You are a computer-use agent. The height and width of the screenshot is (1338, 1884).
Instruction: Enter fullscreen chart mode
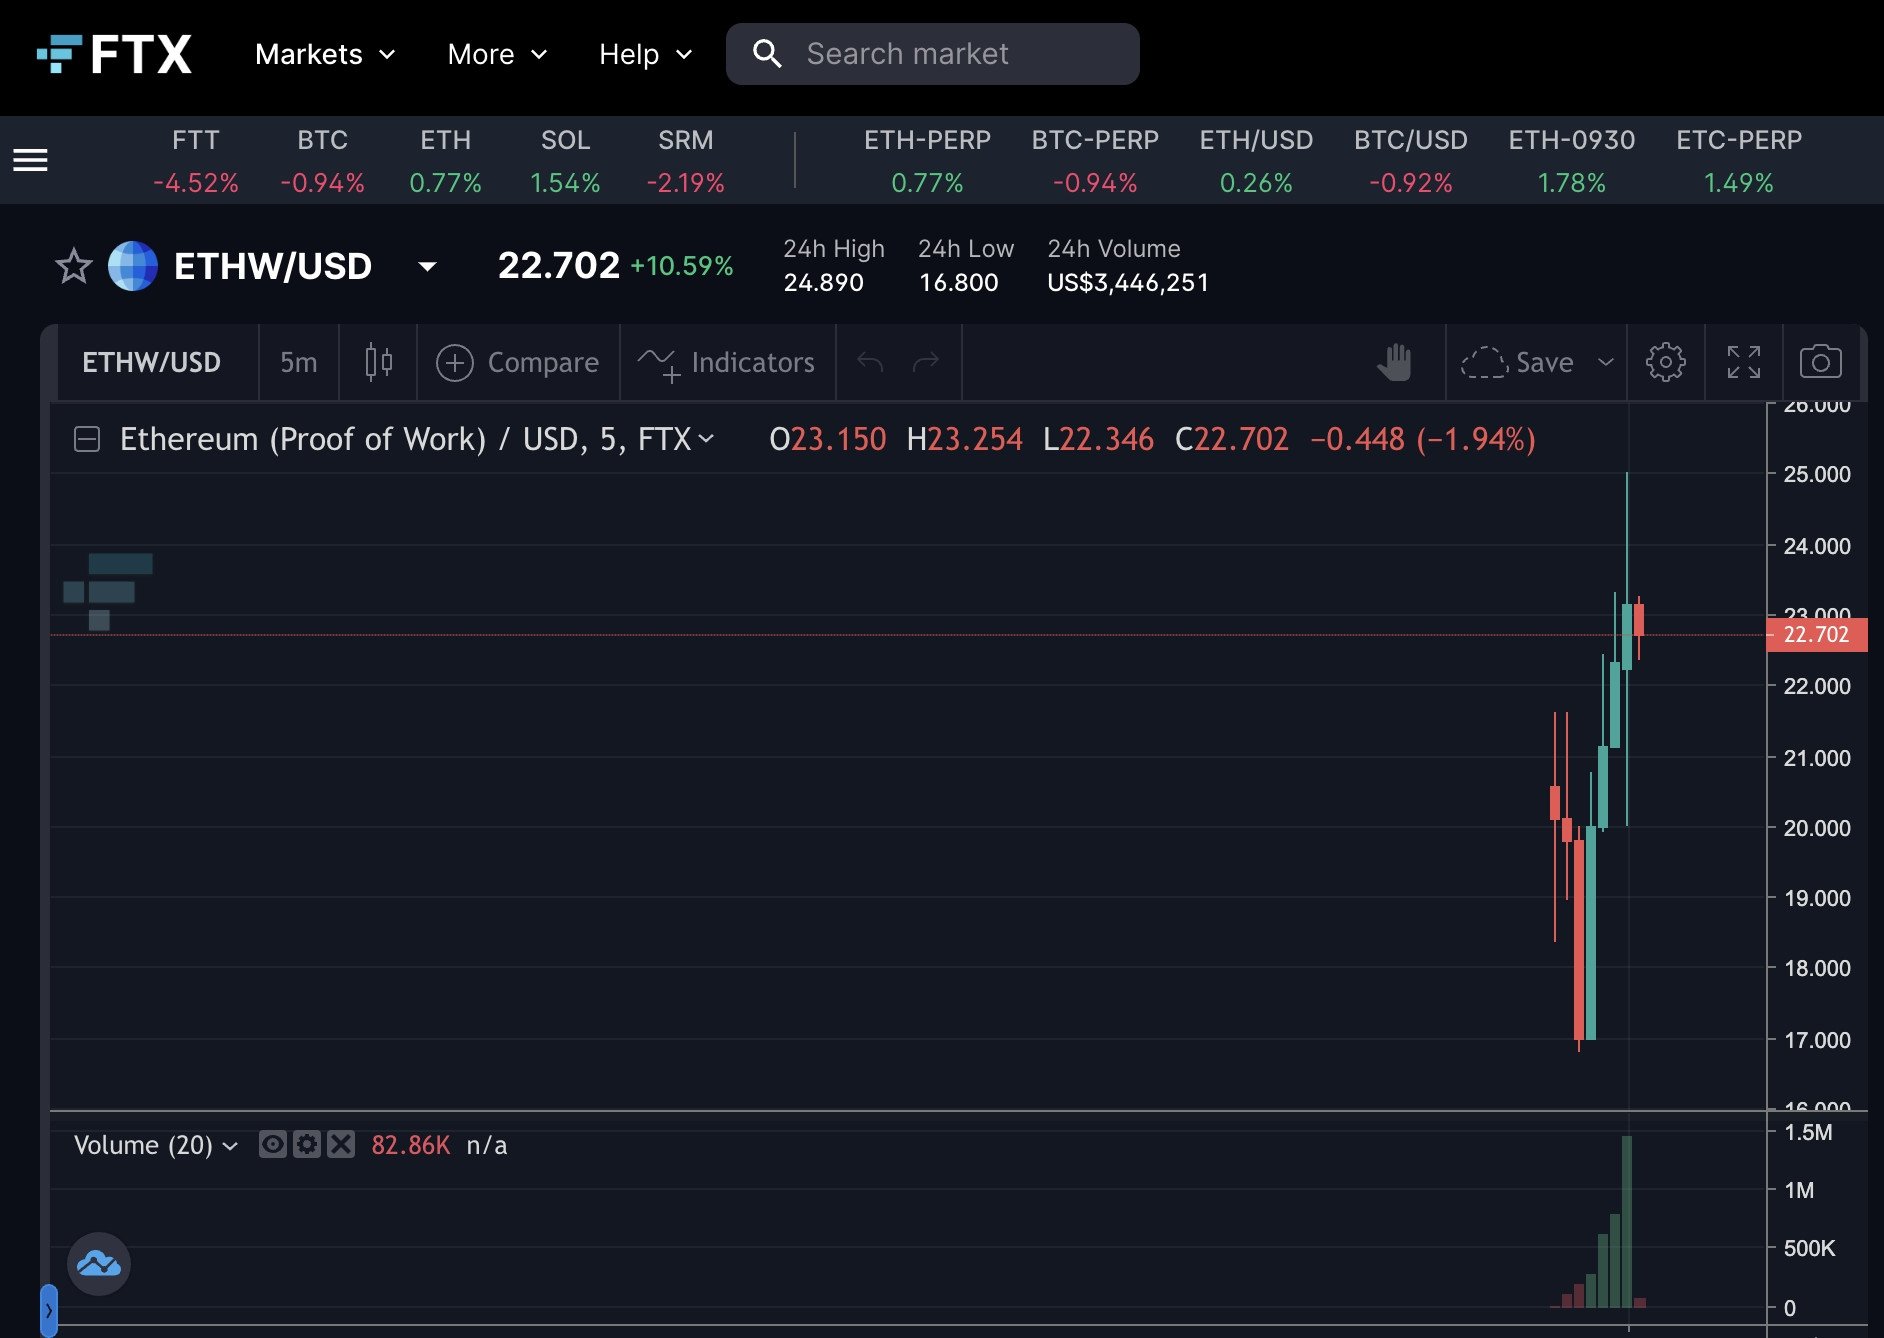(1743, 362)
